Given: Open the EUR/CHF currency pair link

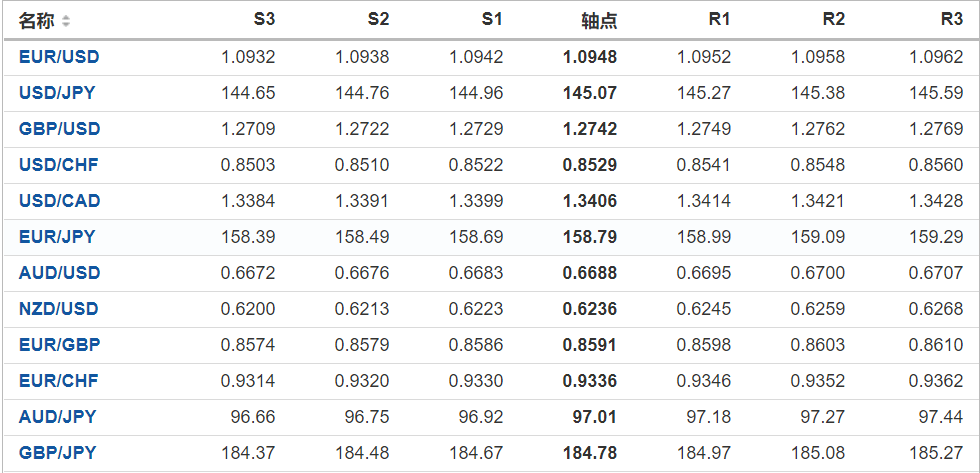Looking at the screenshot, I should (x=58, y=381).
